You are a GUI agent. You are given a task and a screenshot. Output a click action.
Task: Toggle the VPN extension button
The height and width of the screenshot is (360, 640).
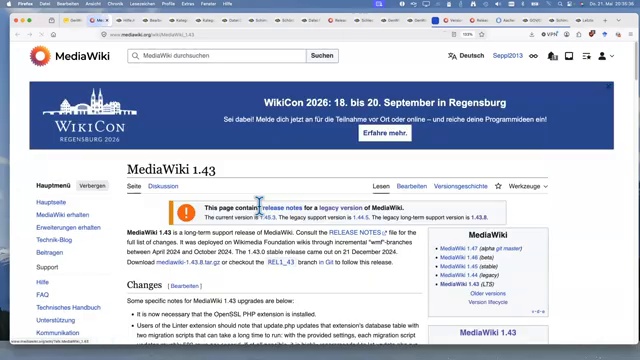pyautogui.click(x=549, y=35)
